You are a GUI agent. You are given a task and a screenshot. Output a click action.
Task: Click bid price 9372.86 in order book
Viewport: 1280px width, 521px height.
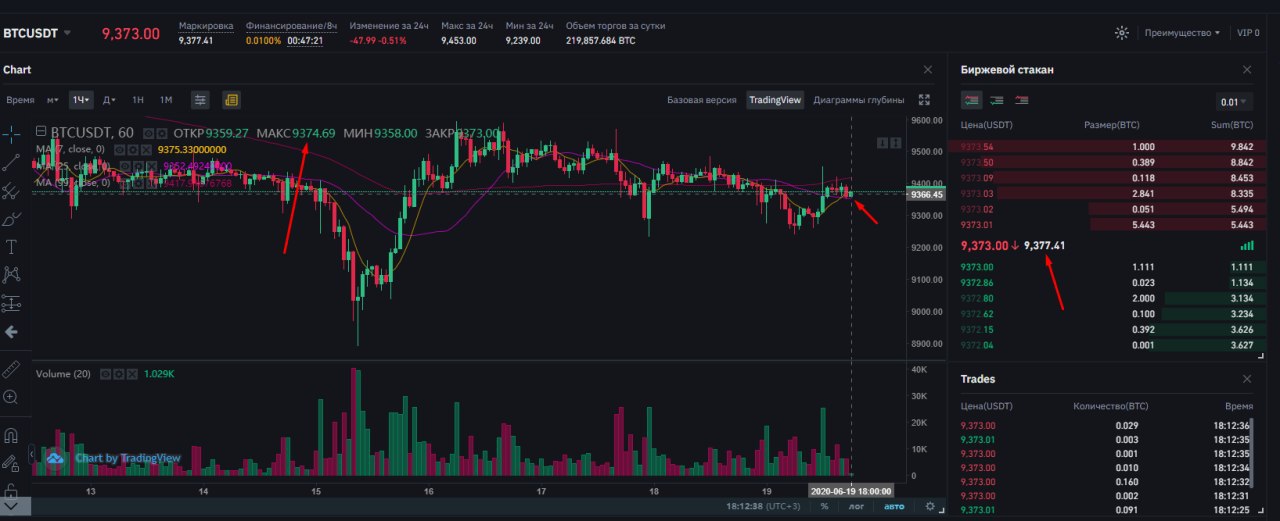pos(977,283)
